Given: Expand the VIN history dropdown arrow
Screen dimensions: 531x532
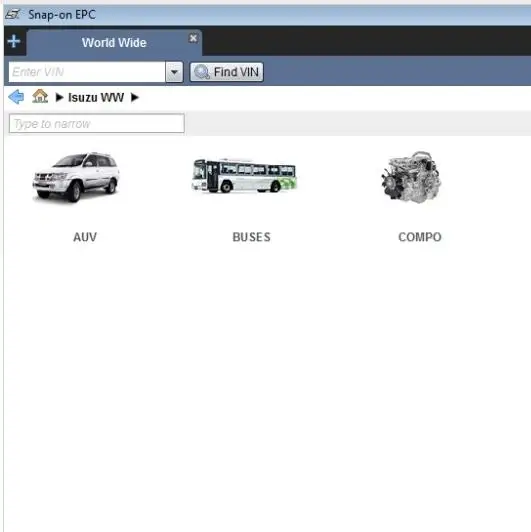Looking at the screenshot, I should 174,72.
